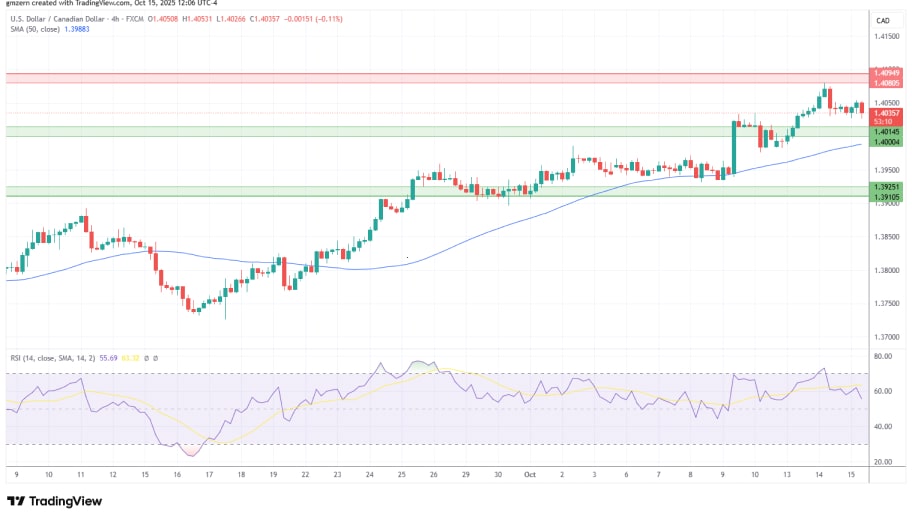Click date 14 on the time axis
This screenshot has height=513, width=912.
tap(819, 475)
